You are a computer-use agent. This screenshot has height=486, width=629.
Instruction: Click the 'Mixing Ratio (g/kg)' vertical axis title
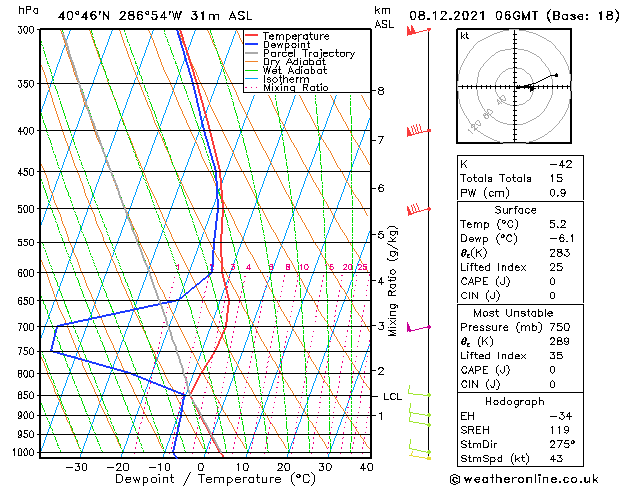click(393, 281)
